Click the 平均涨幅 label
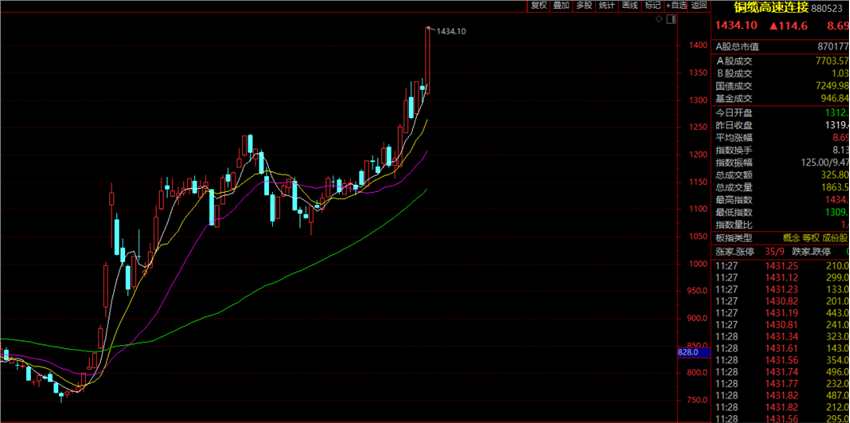 point(735,138)
